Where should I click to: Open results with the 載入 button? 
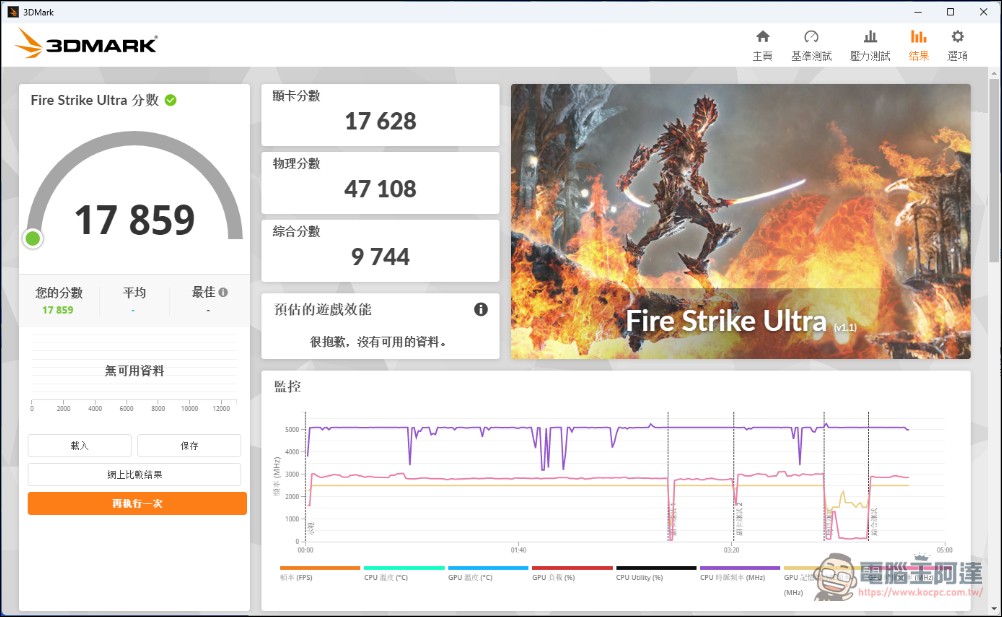pos(79,445)
